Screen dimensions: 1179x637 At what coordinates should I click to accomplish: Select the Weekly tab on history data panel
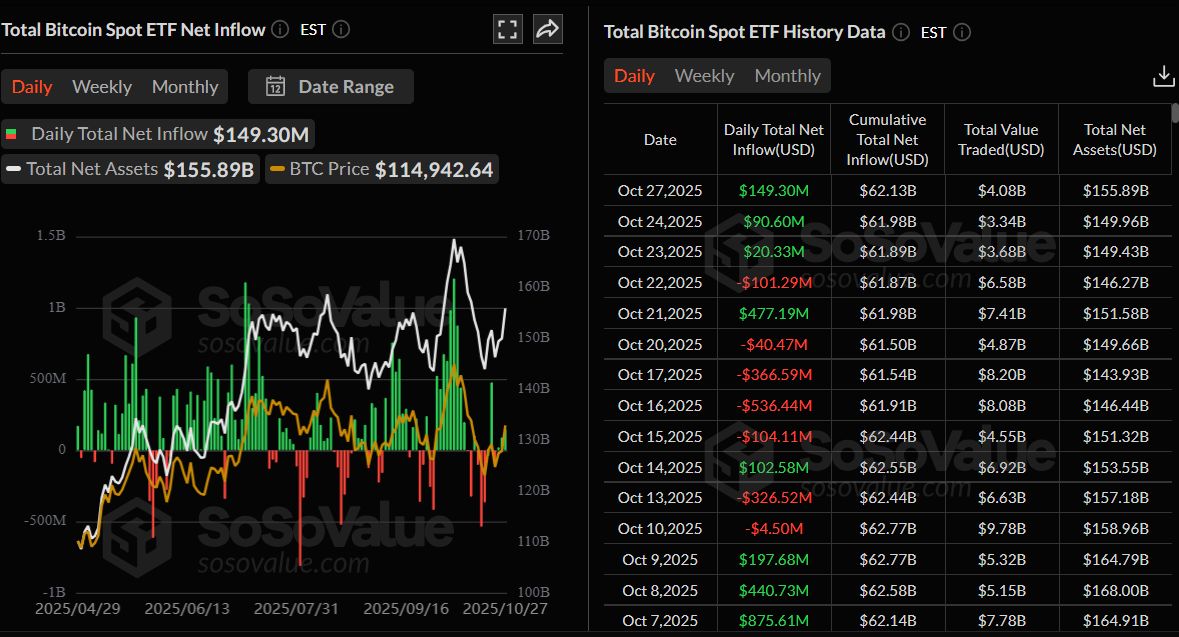(705, 75)
